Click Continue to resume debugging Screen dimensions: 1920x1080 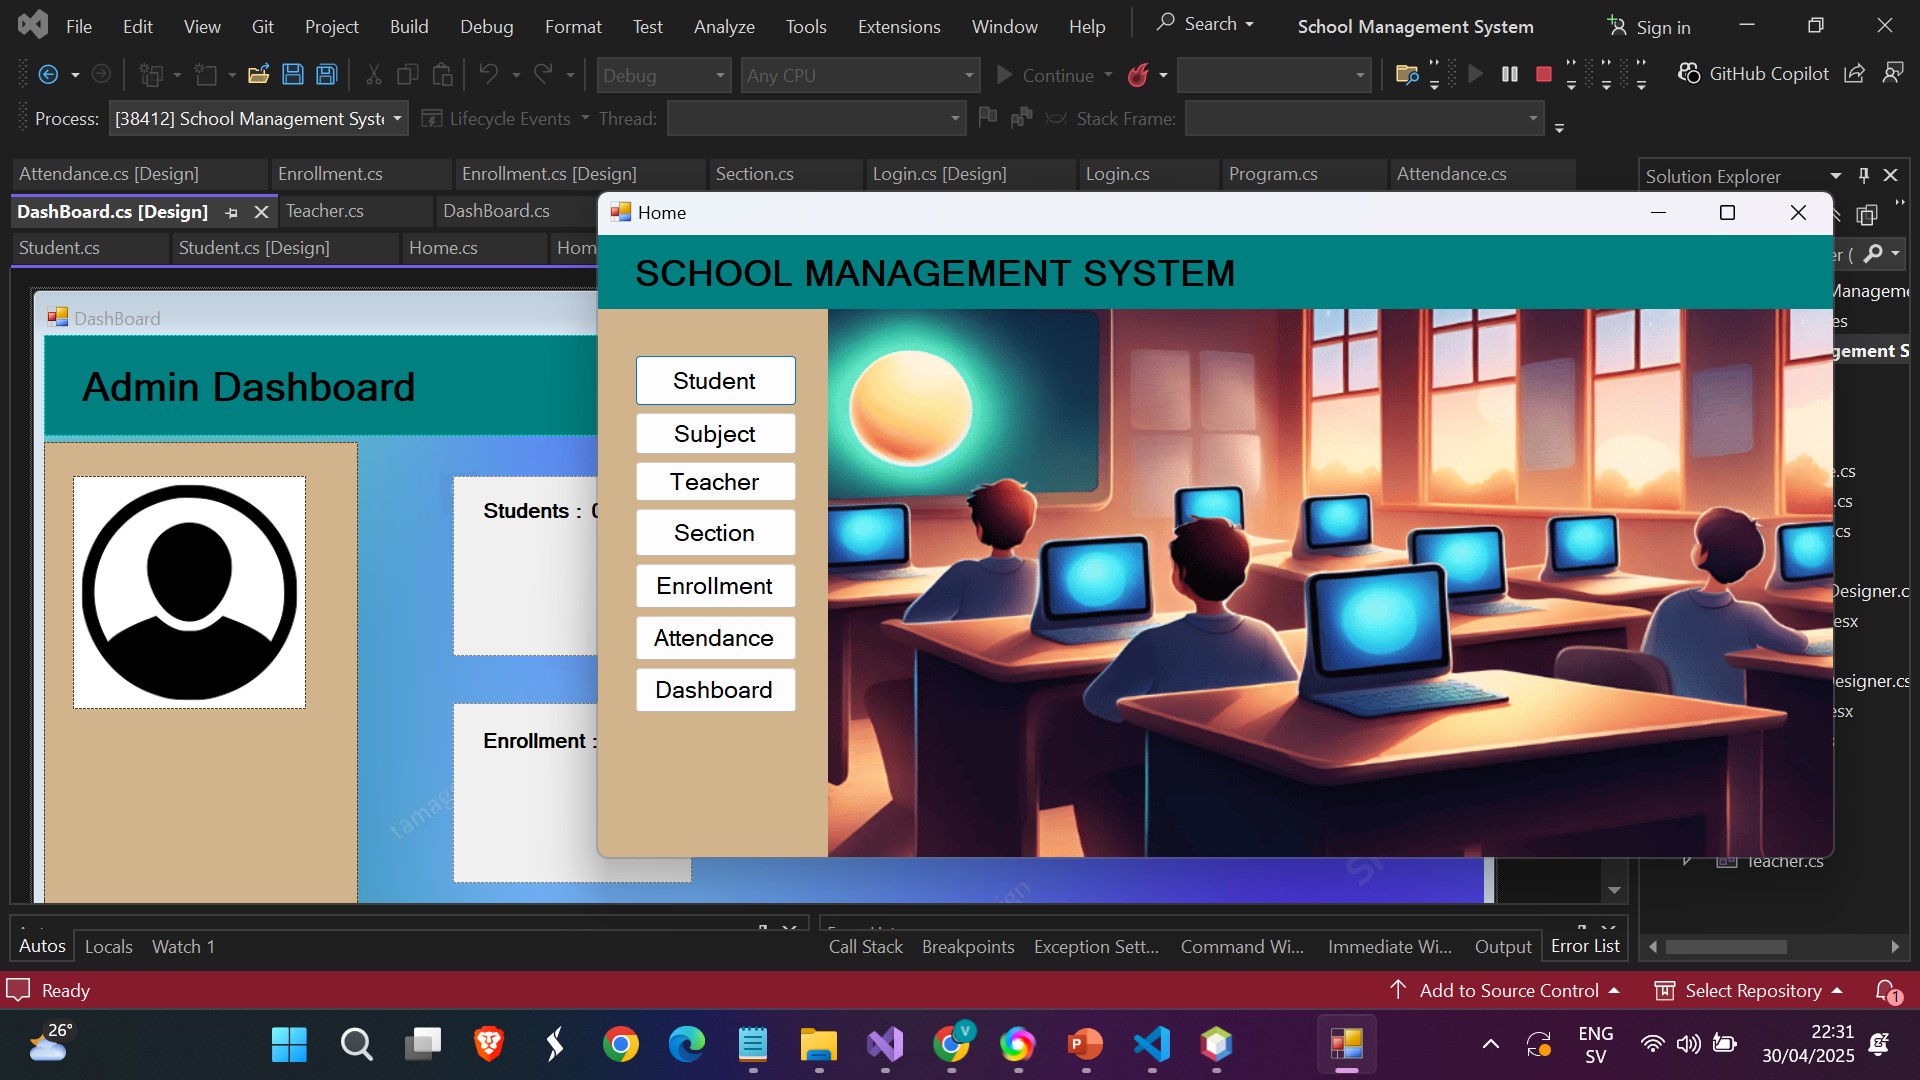(1052, 74)
